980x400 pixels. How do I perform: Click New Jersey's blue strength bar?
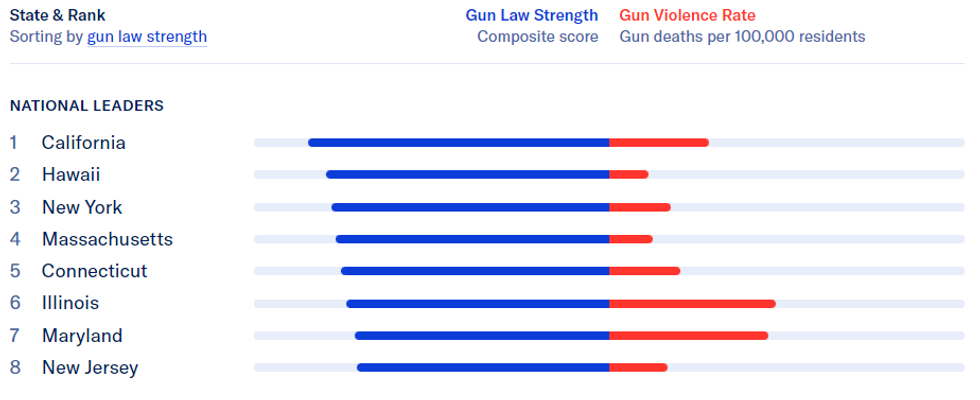point(483,368)
